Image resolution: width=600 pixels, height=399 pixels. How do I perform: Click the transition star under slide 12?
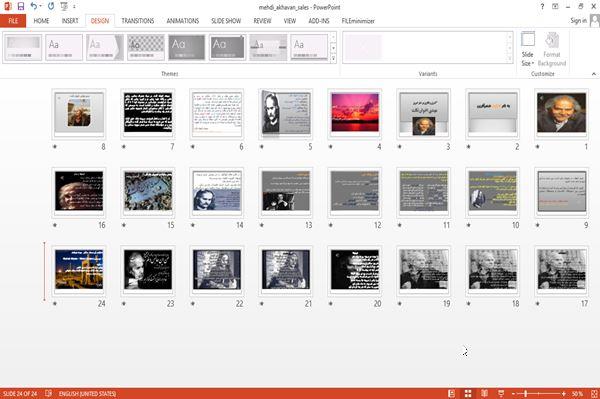[x=331, y=225]
